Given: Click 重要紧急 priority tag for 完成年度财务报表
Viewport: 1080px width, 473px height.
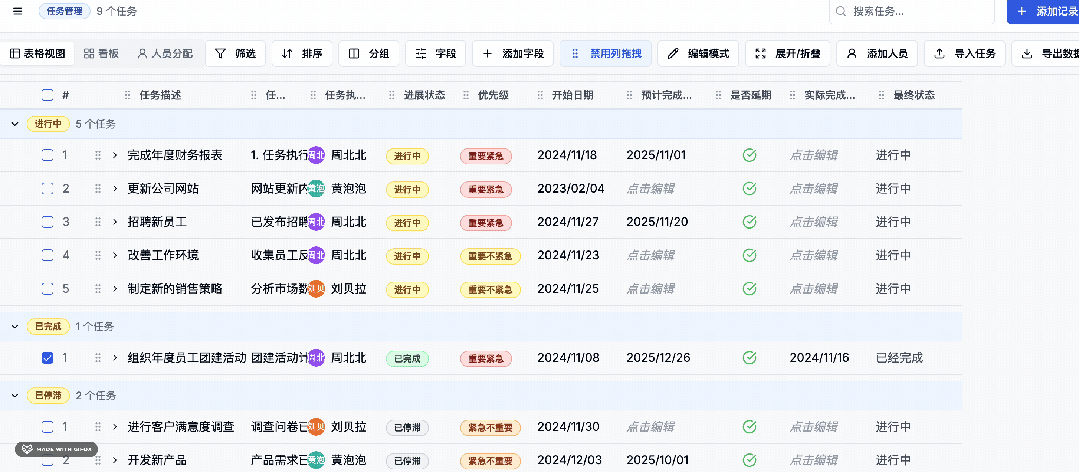Looking at the screenshot, I should click(x=486, y=156).
